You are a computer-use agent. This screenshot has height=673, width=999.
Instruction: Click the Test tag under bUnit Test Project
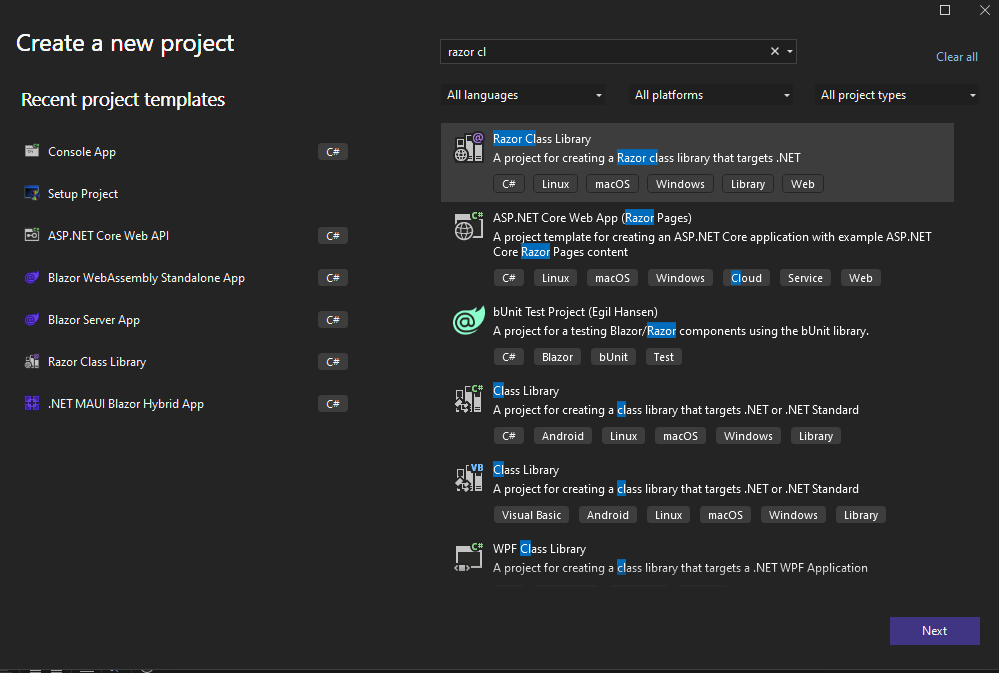pos(663,357)
